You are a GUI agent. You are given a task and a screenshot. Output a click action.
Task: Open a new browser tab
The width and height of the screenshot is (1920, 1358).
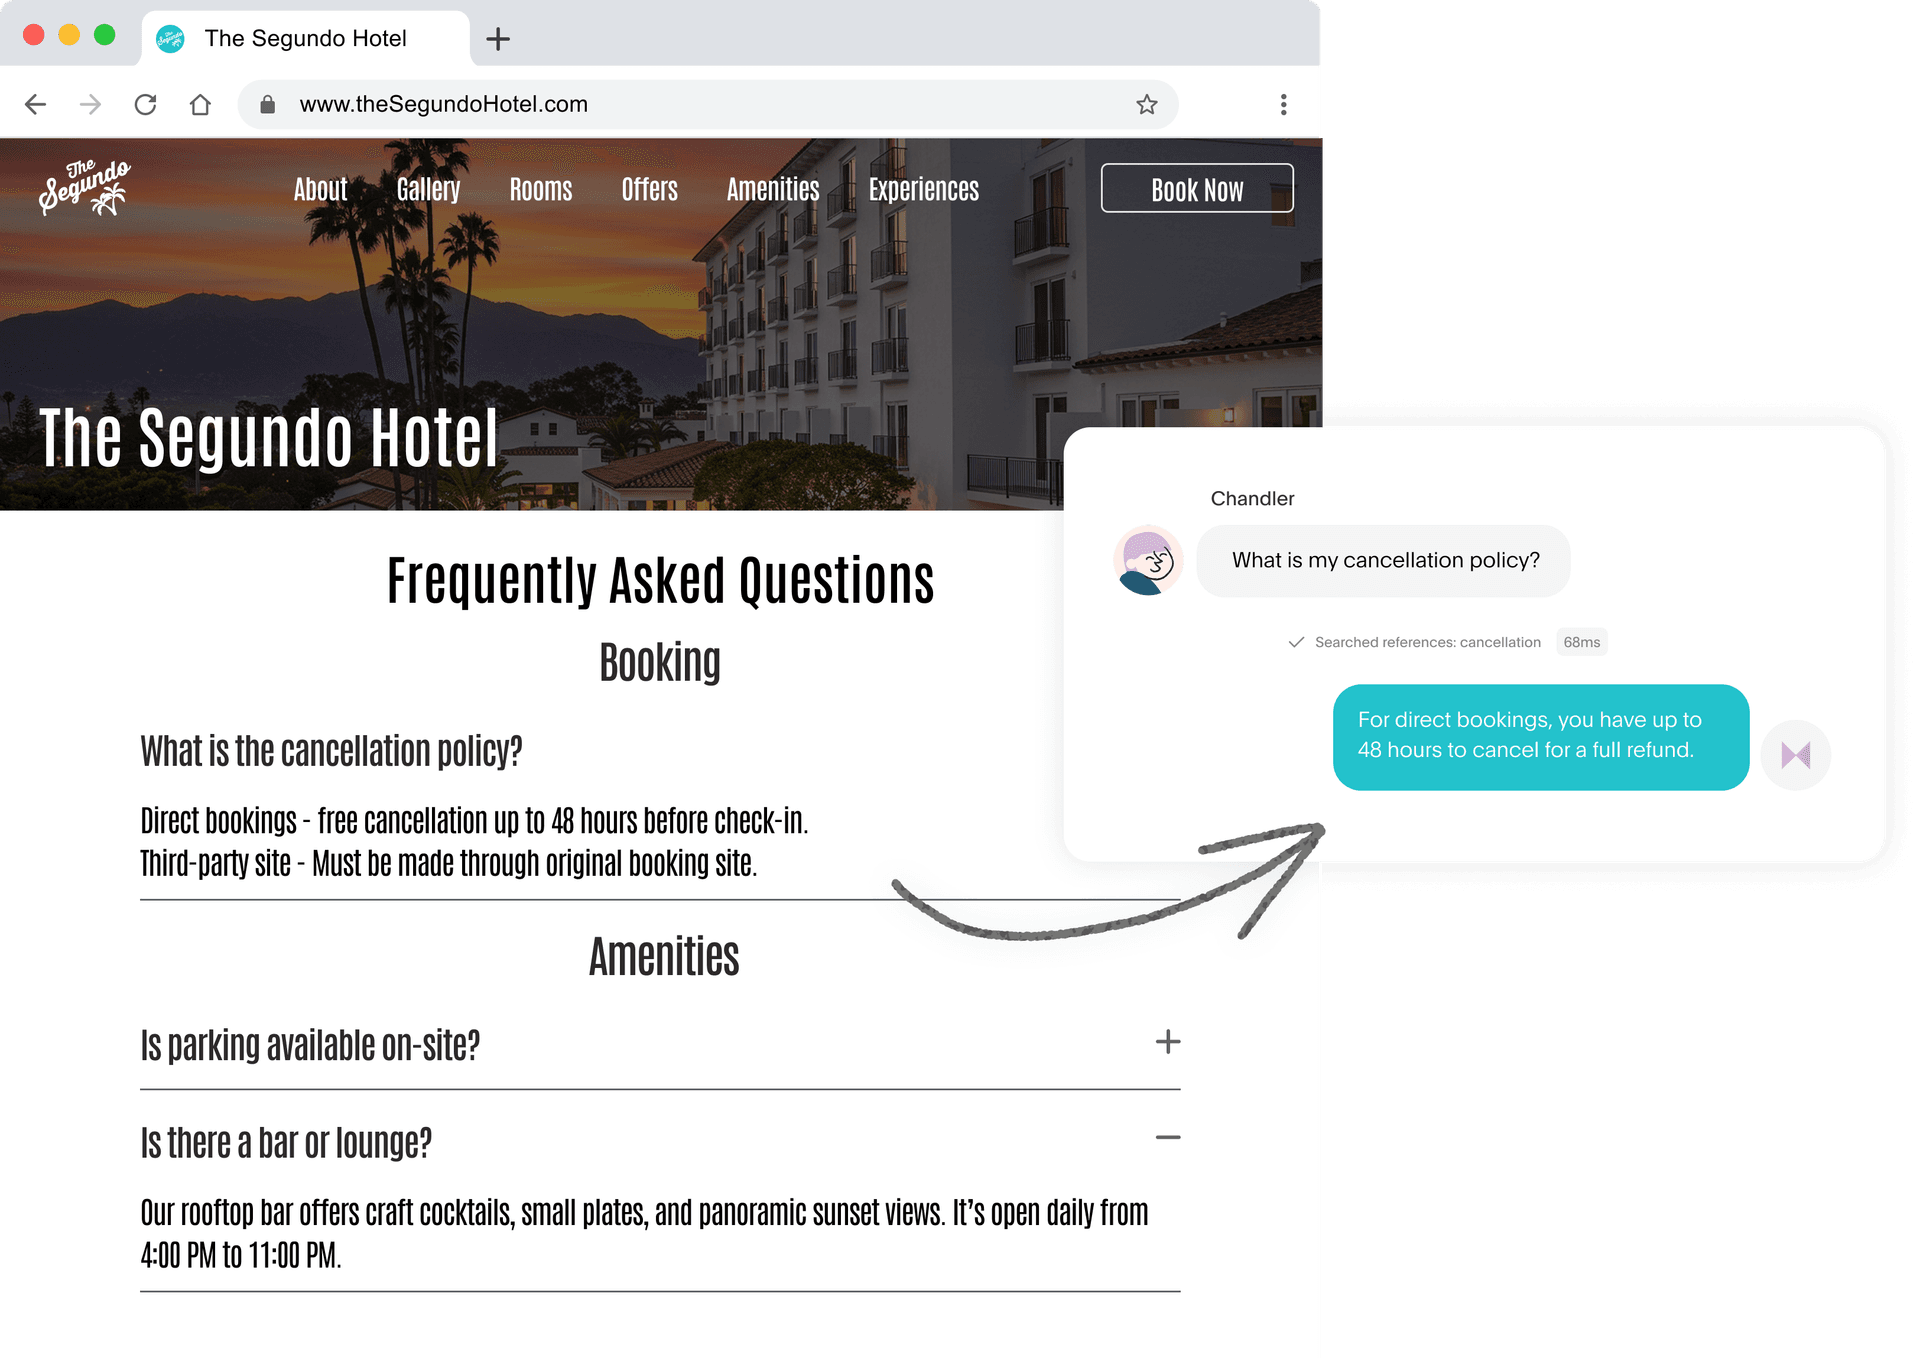[x=499, y=38]
